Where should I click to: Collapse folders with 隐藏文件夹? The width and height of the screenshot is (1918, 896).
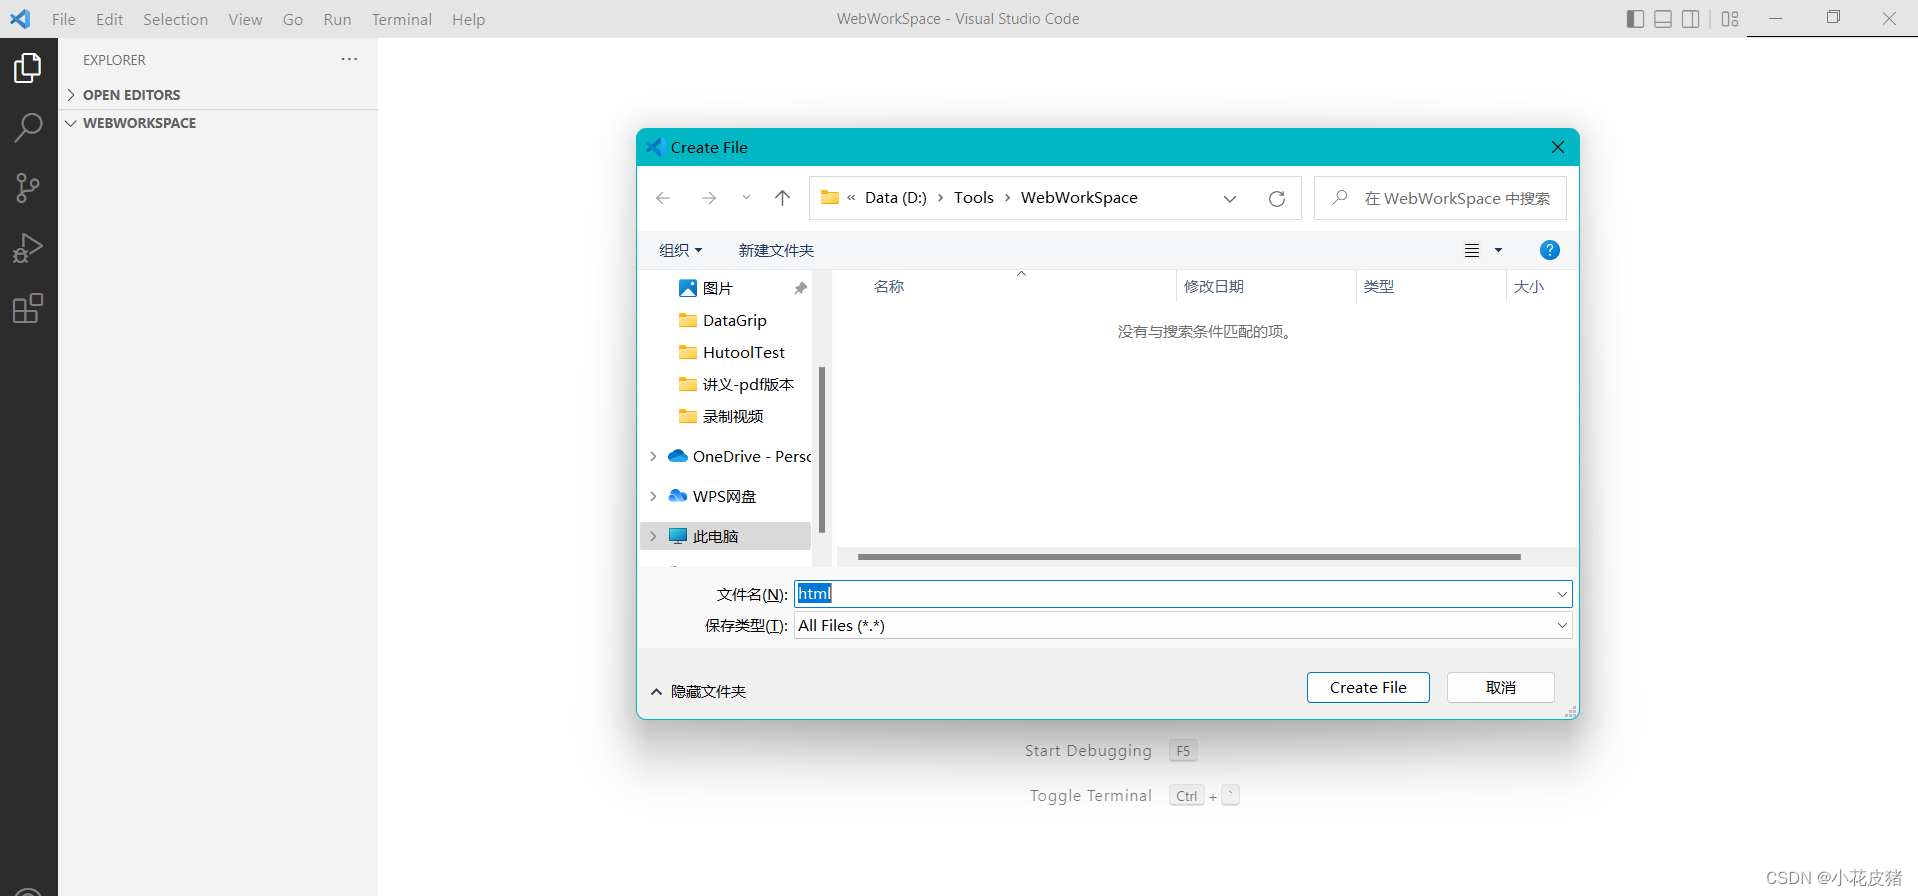[x=698, y=691]
